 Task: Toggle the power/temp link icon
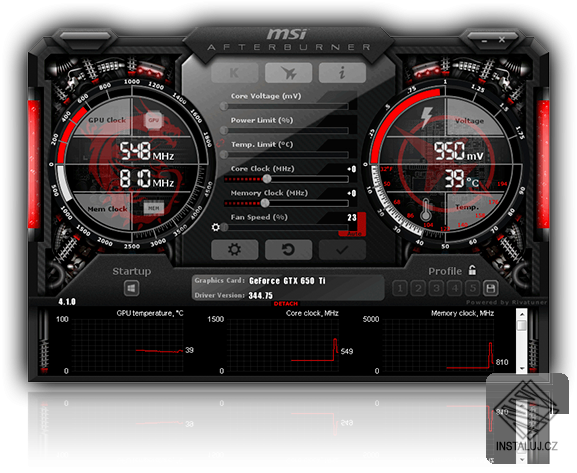[x=221, y=143]
